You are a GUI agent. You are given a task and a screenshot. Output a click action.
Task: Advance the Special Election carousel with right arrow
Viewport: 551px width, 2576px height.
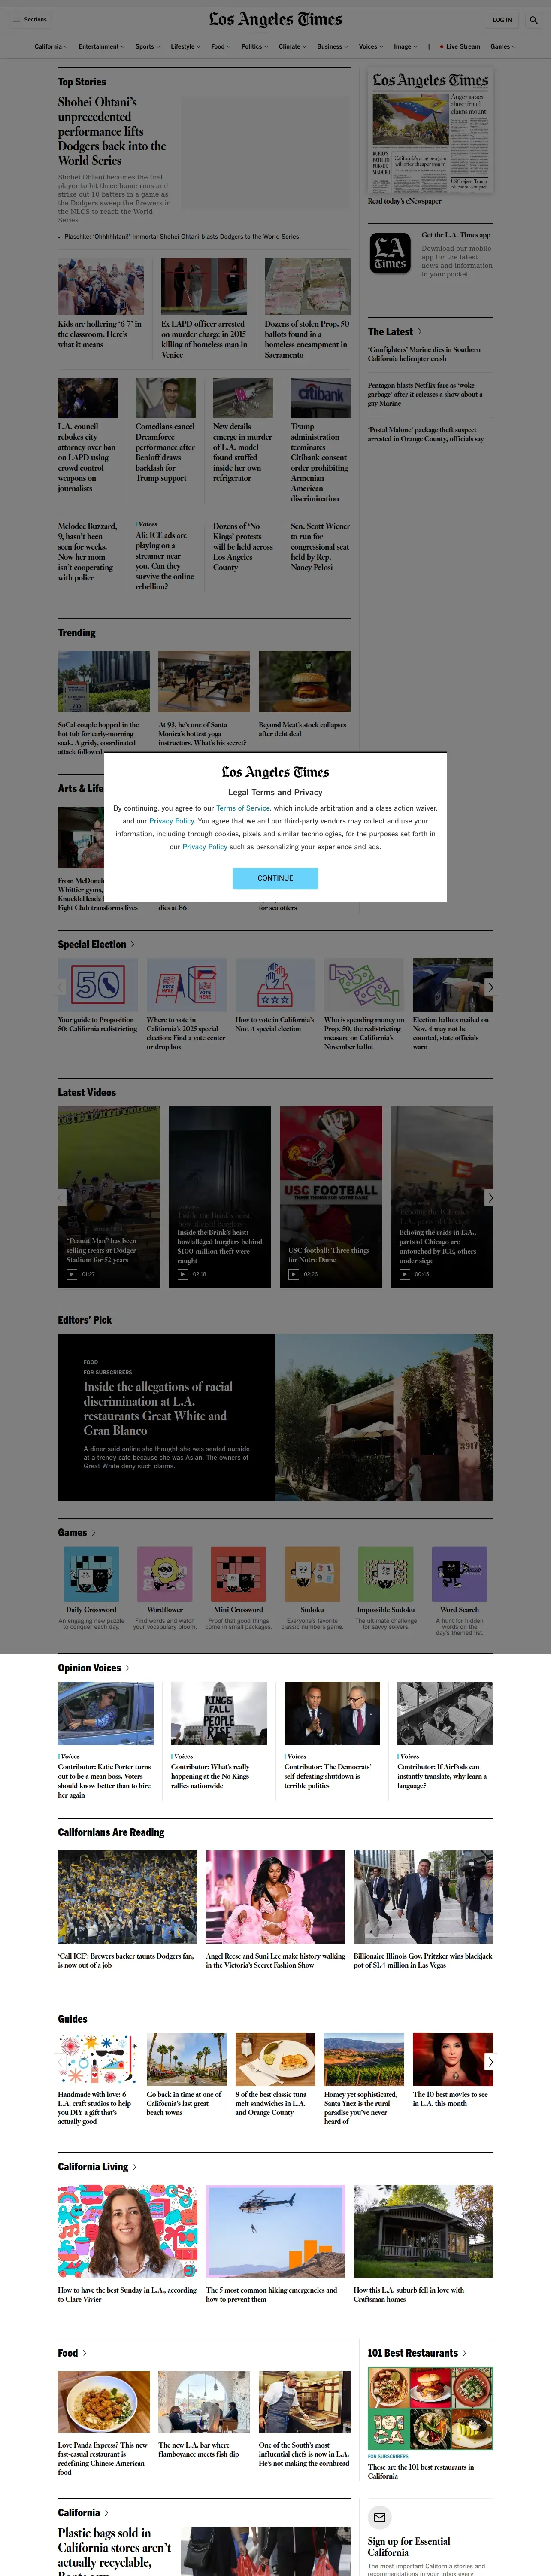click(489, 987)
